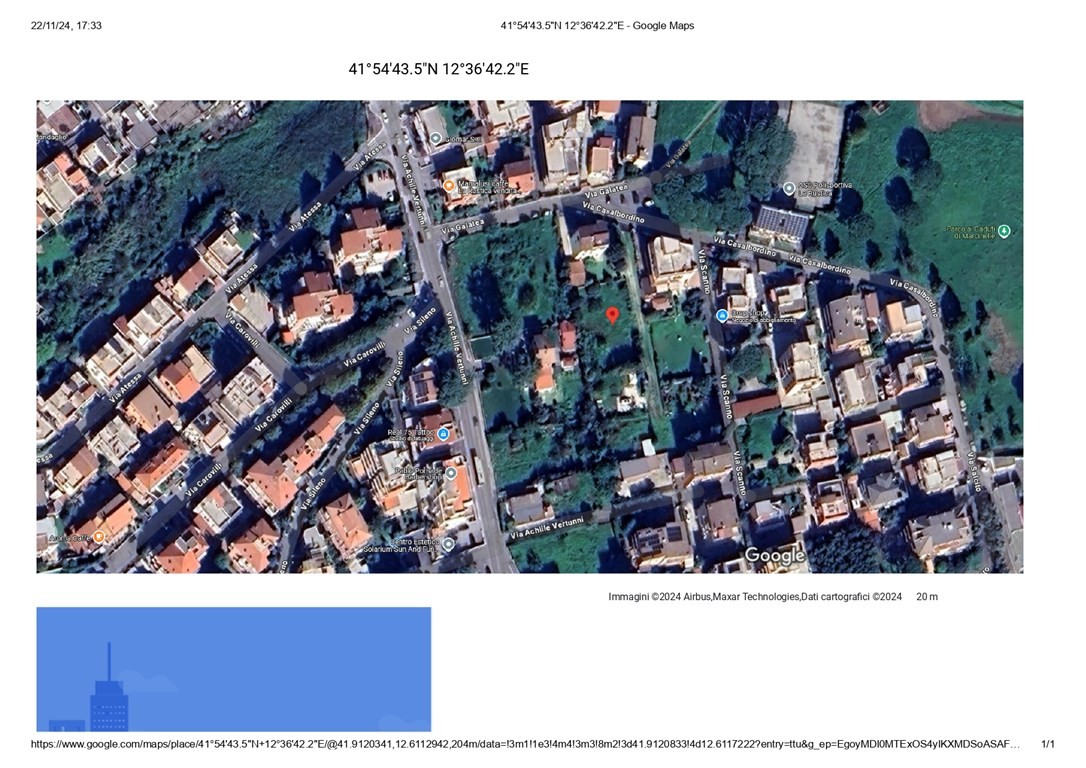This screenshot has height=768, width=1086.
Task: Select the Centro Estetico Solarium pin
Action: pyautogui.click(x=448, y=544)
